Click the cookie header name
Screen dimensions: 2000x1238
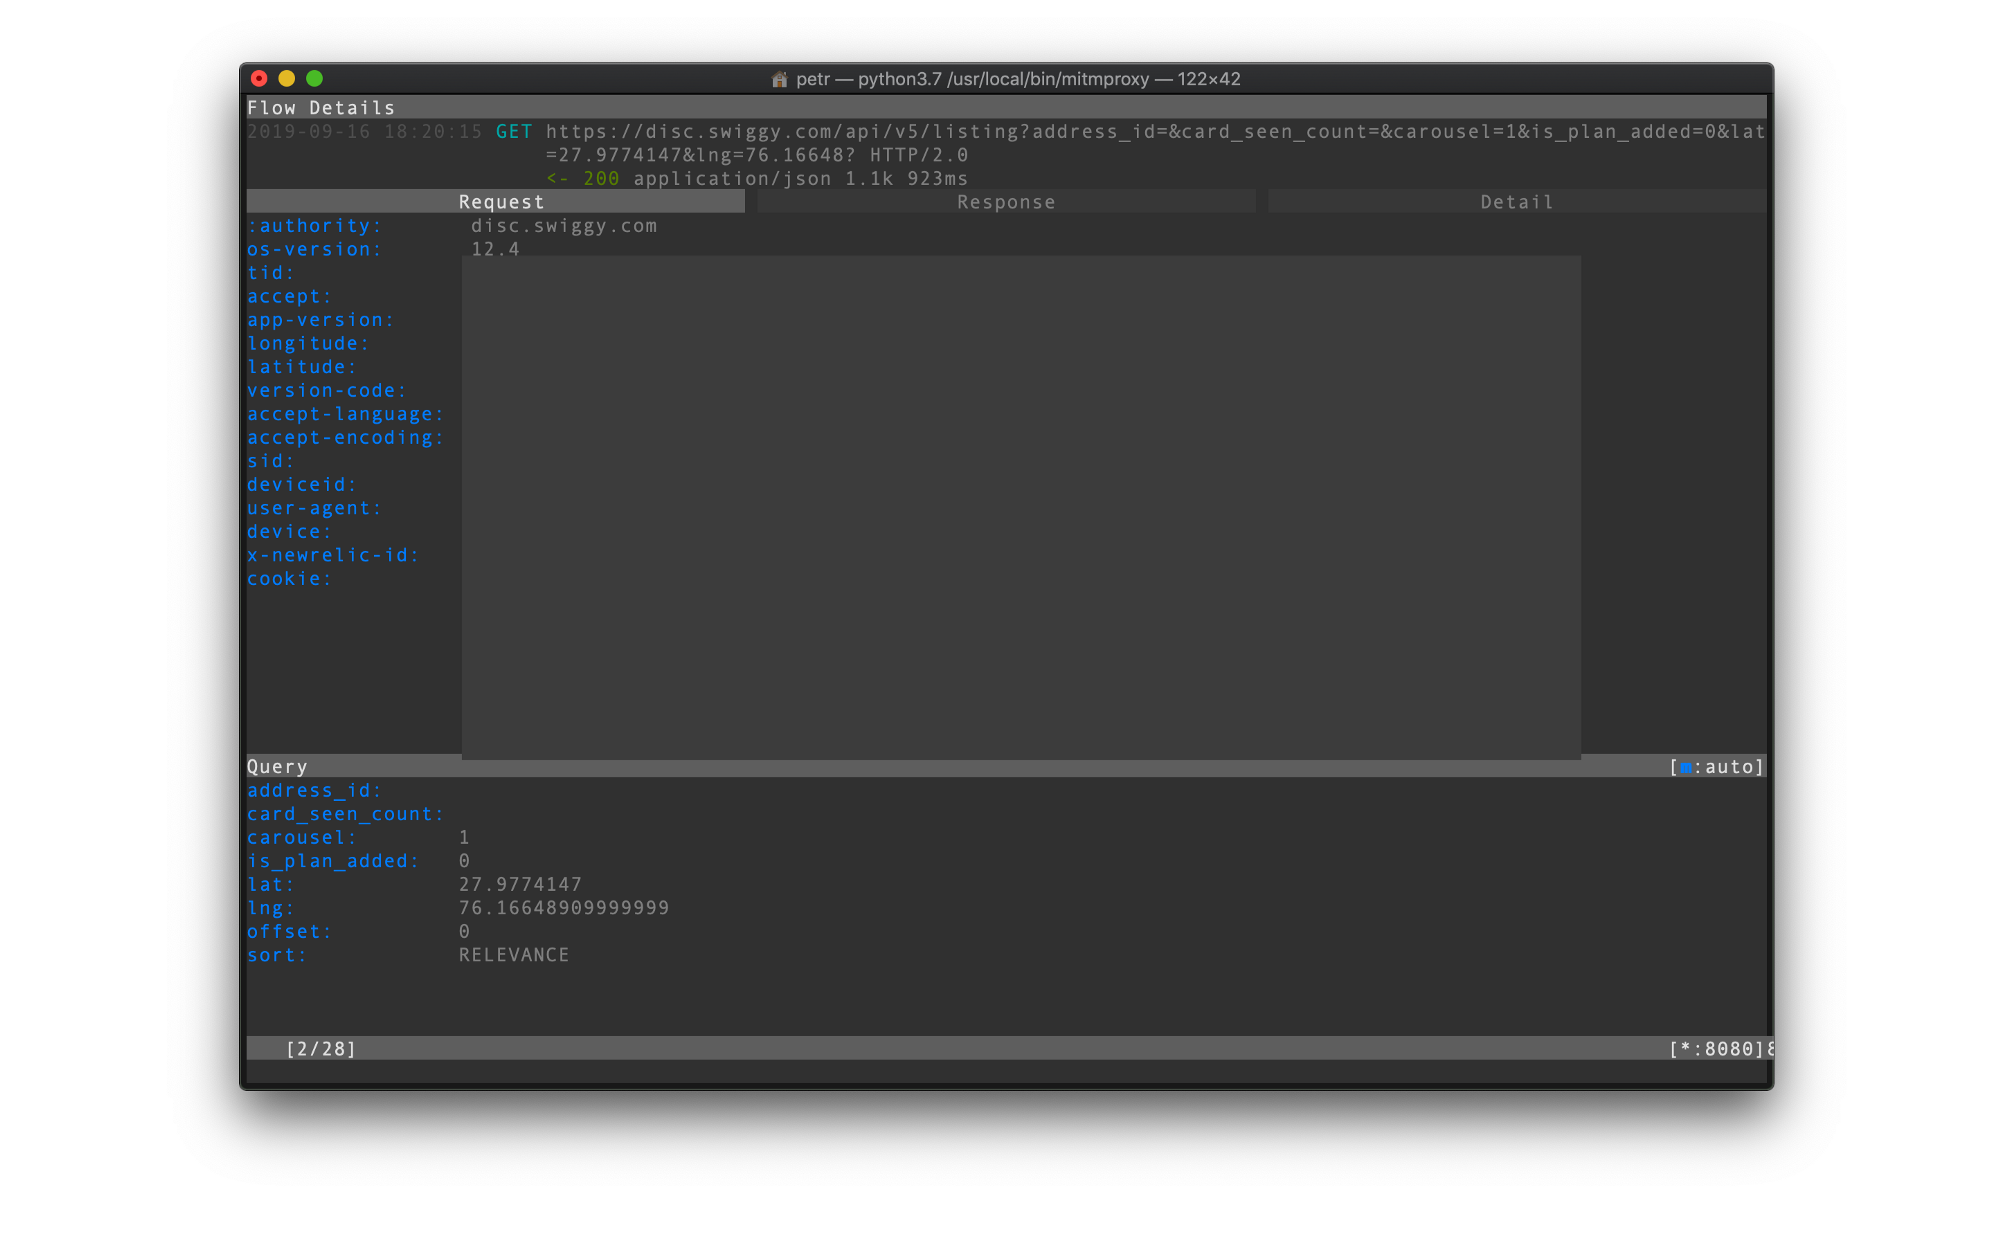(289, 579)
